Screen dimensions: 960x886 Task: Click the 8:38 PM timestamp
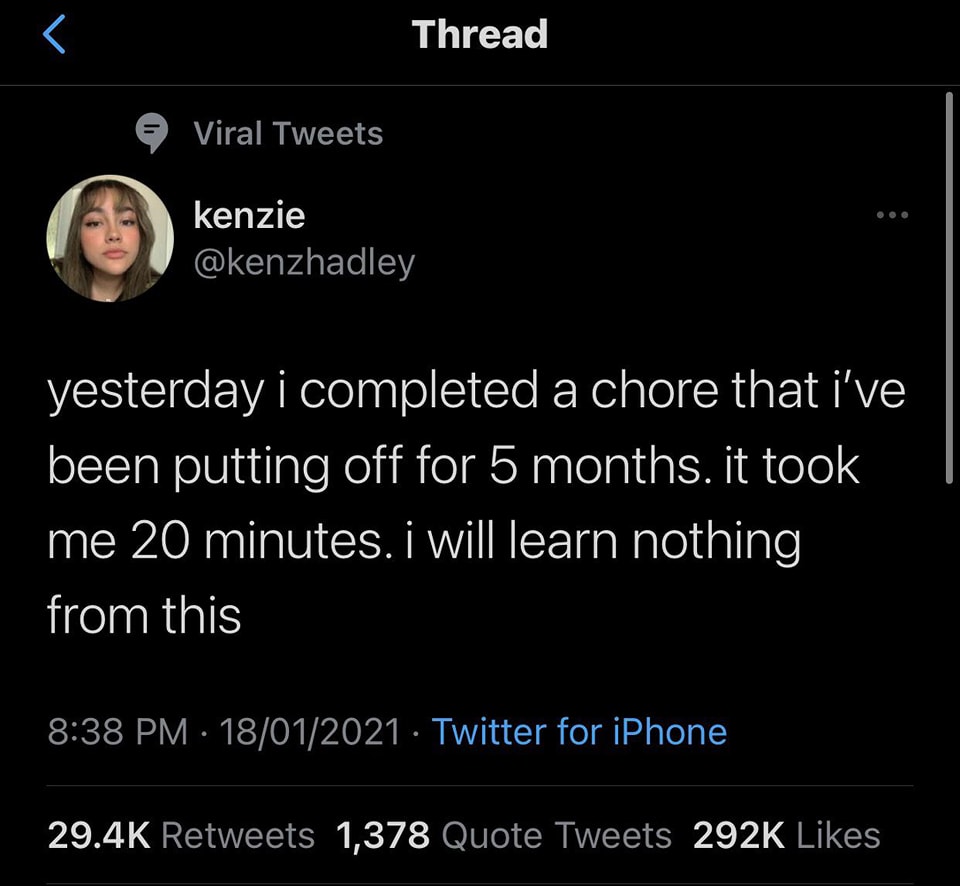point(118,732)
